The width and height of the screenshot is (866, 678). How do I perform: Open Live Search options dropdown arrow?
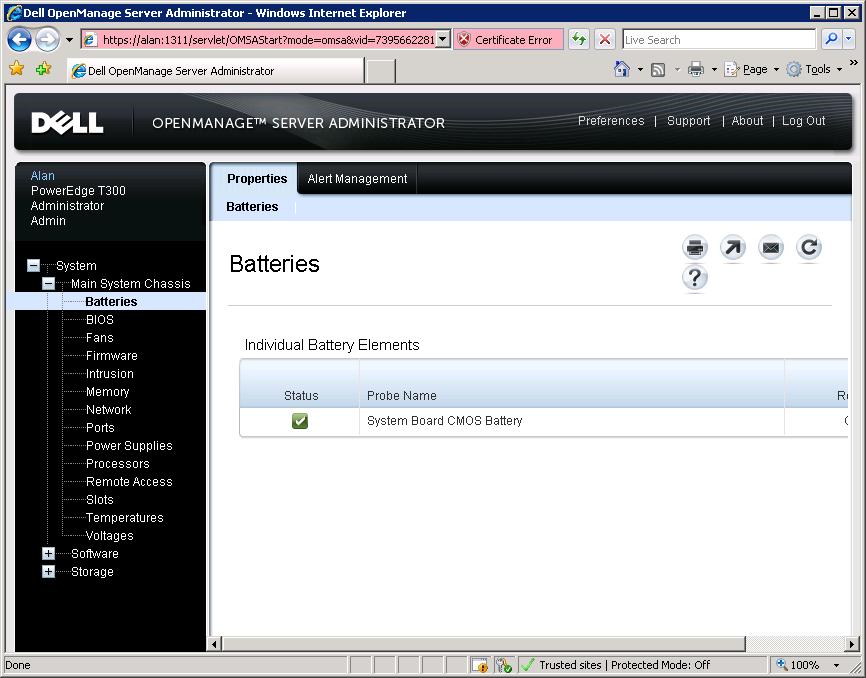pos(849,39)
